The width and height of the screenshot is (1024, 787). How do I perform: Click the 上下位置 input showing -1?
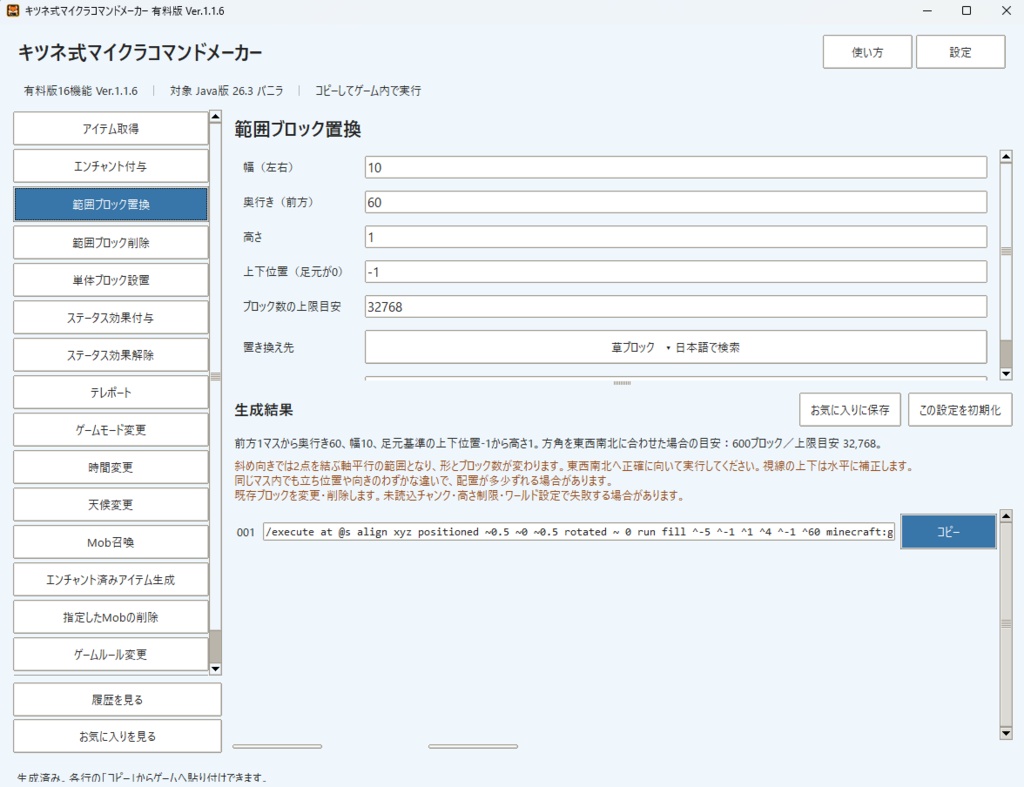(676, 272)
